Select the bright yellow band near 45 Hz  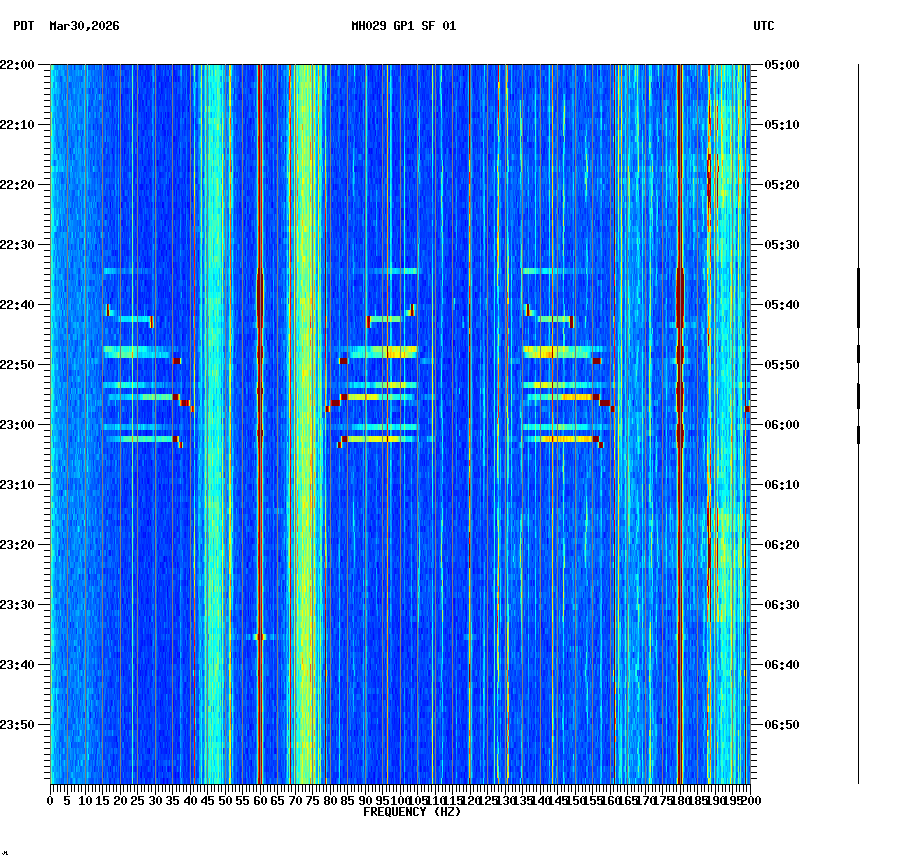[212, 400]
